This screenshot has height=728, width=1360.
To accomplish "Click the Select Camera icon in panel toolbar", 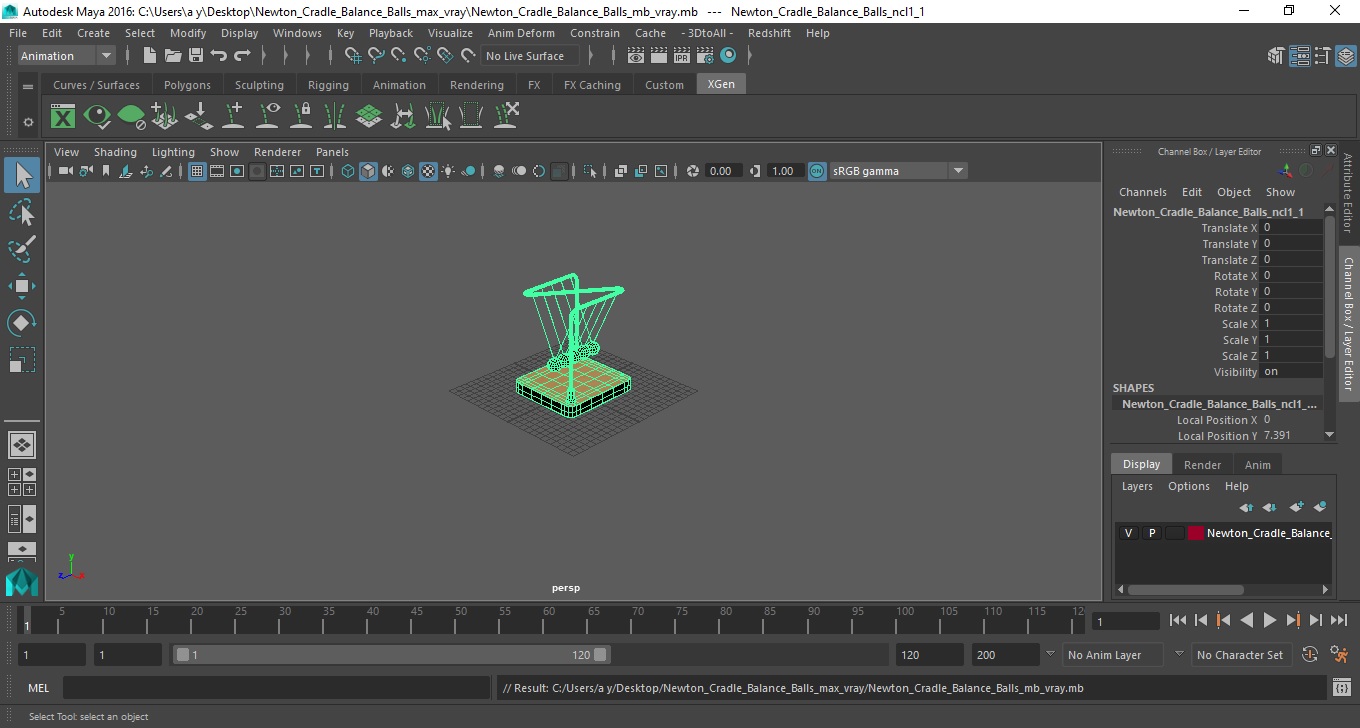I will point(65,171).
